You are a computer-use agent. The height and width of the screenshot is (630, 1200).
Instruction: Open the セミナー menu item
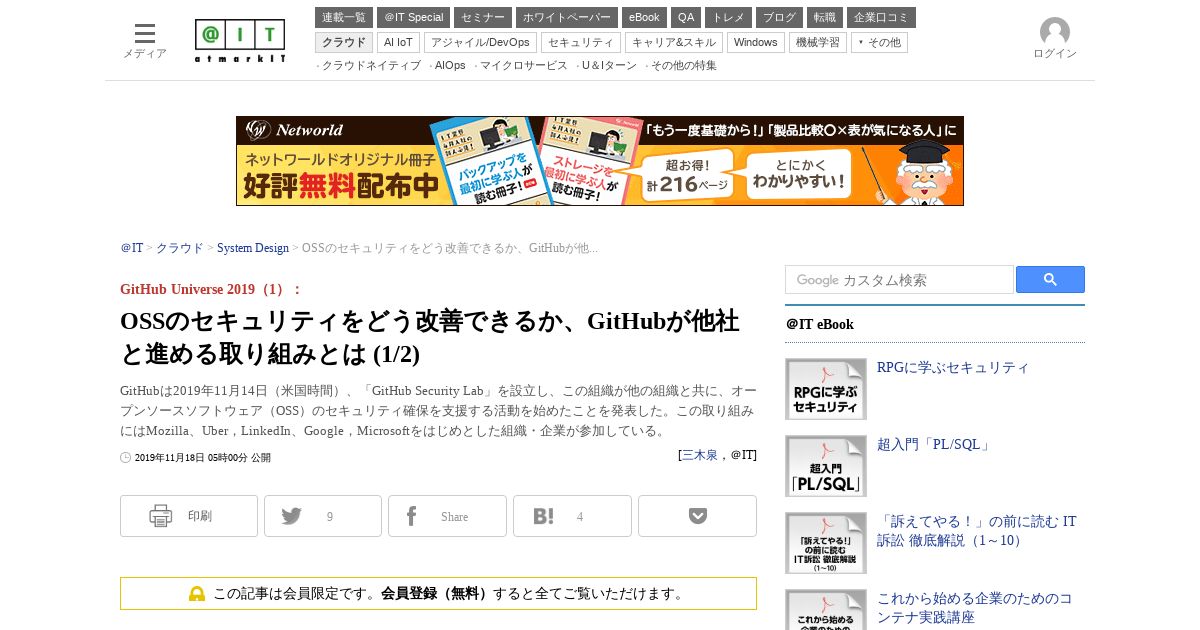coord(483,17)
